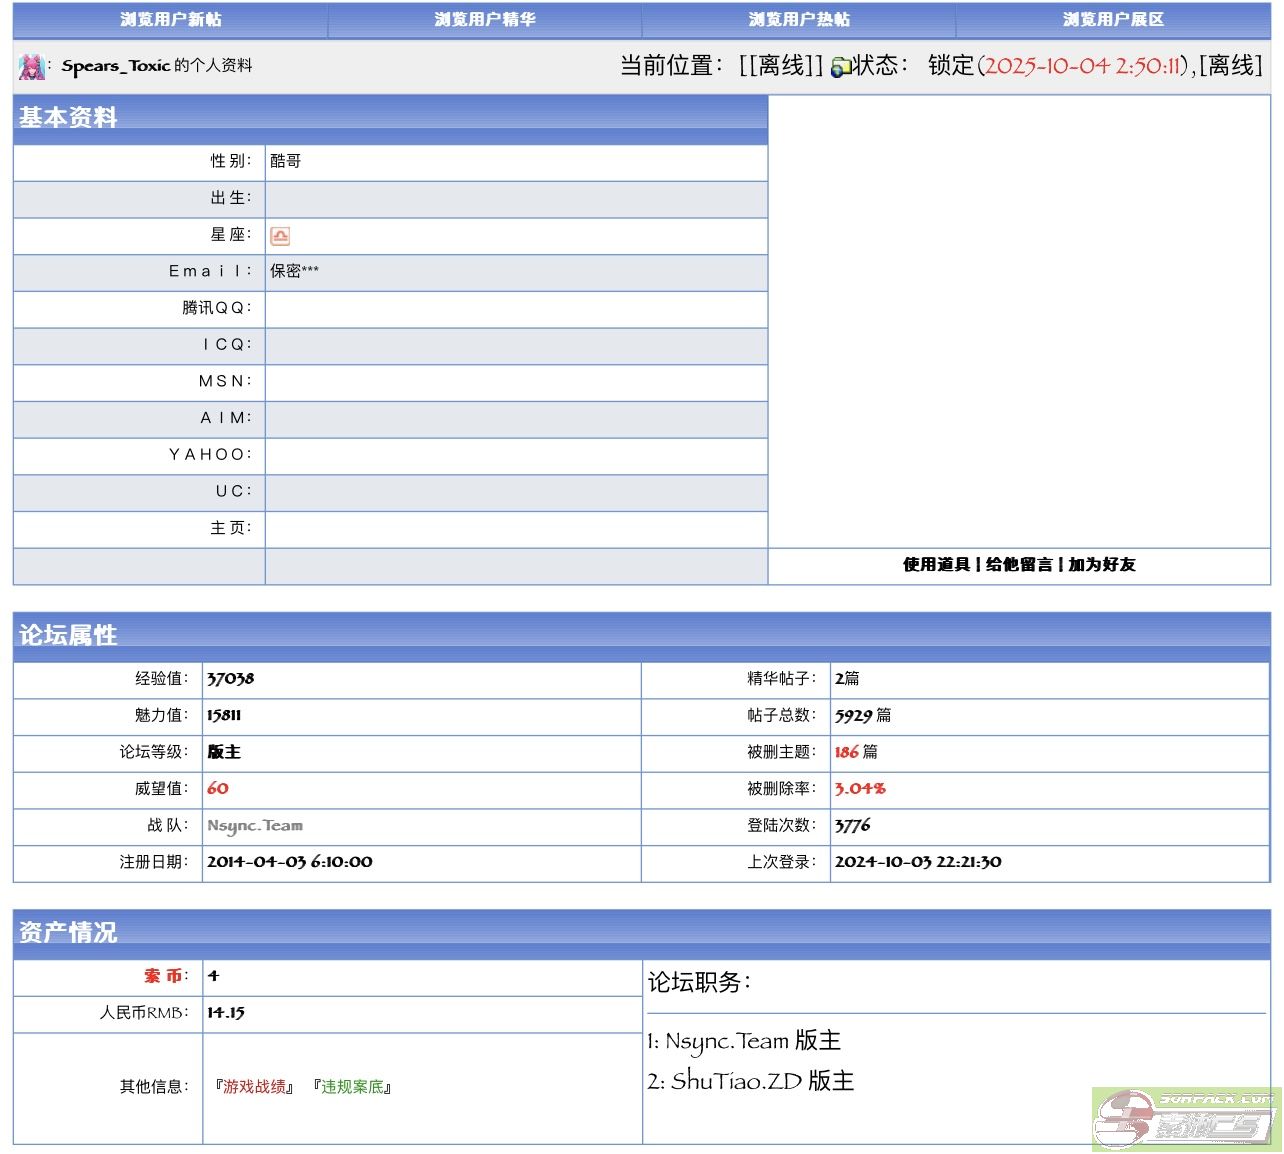Image resolution: width=1284 pixels, height=1154 pixels.
Task: Open the 浏览用户新帖 tab
Action: point(171,20)
